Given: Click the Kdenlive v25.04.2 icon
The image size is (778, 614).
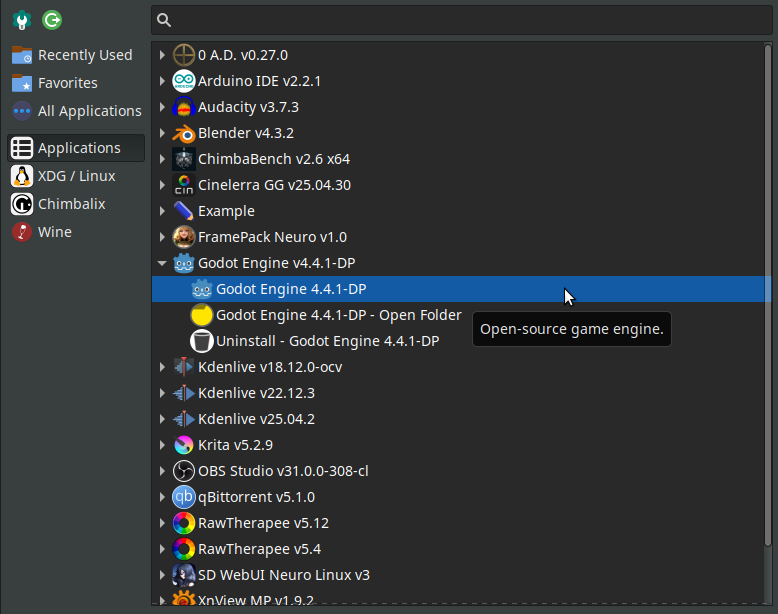Looking at the screenshot, I should click(x=184, y=419).
